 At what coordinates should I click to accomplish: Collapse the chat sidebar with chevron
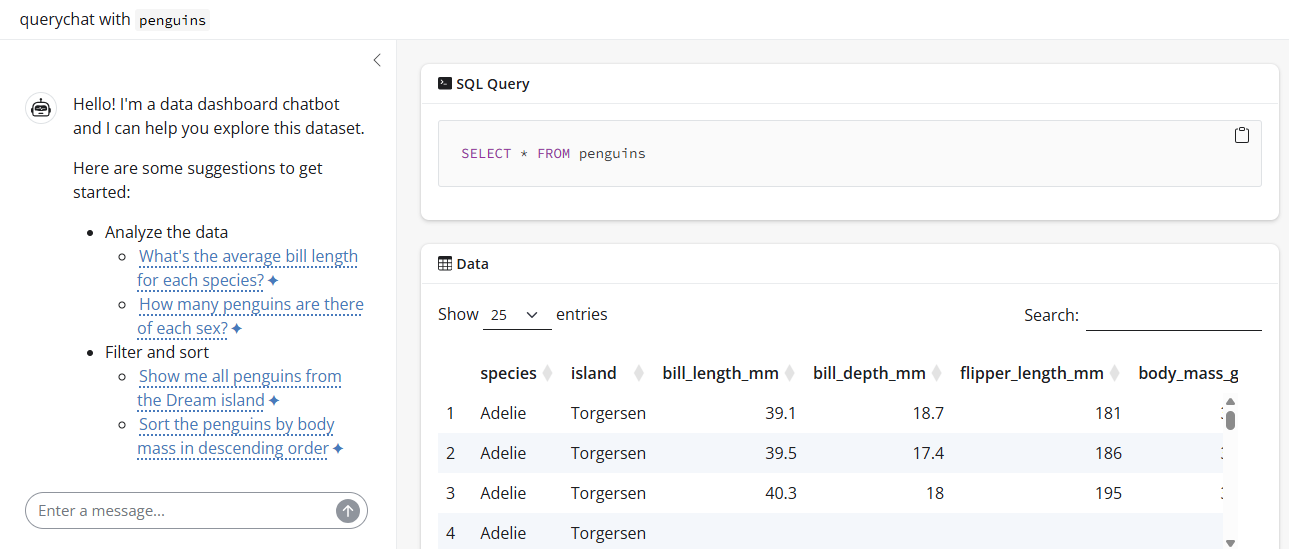[x=377, y=60]
